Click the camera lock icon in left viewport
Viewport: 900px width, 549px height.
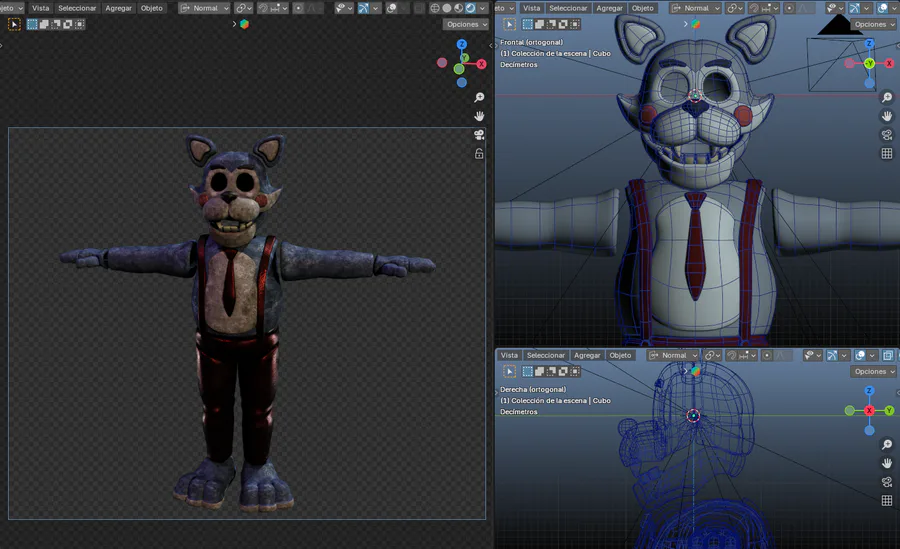[x=479, y=154]
